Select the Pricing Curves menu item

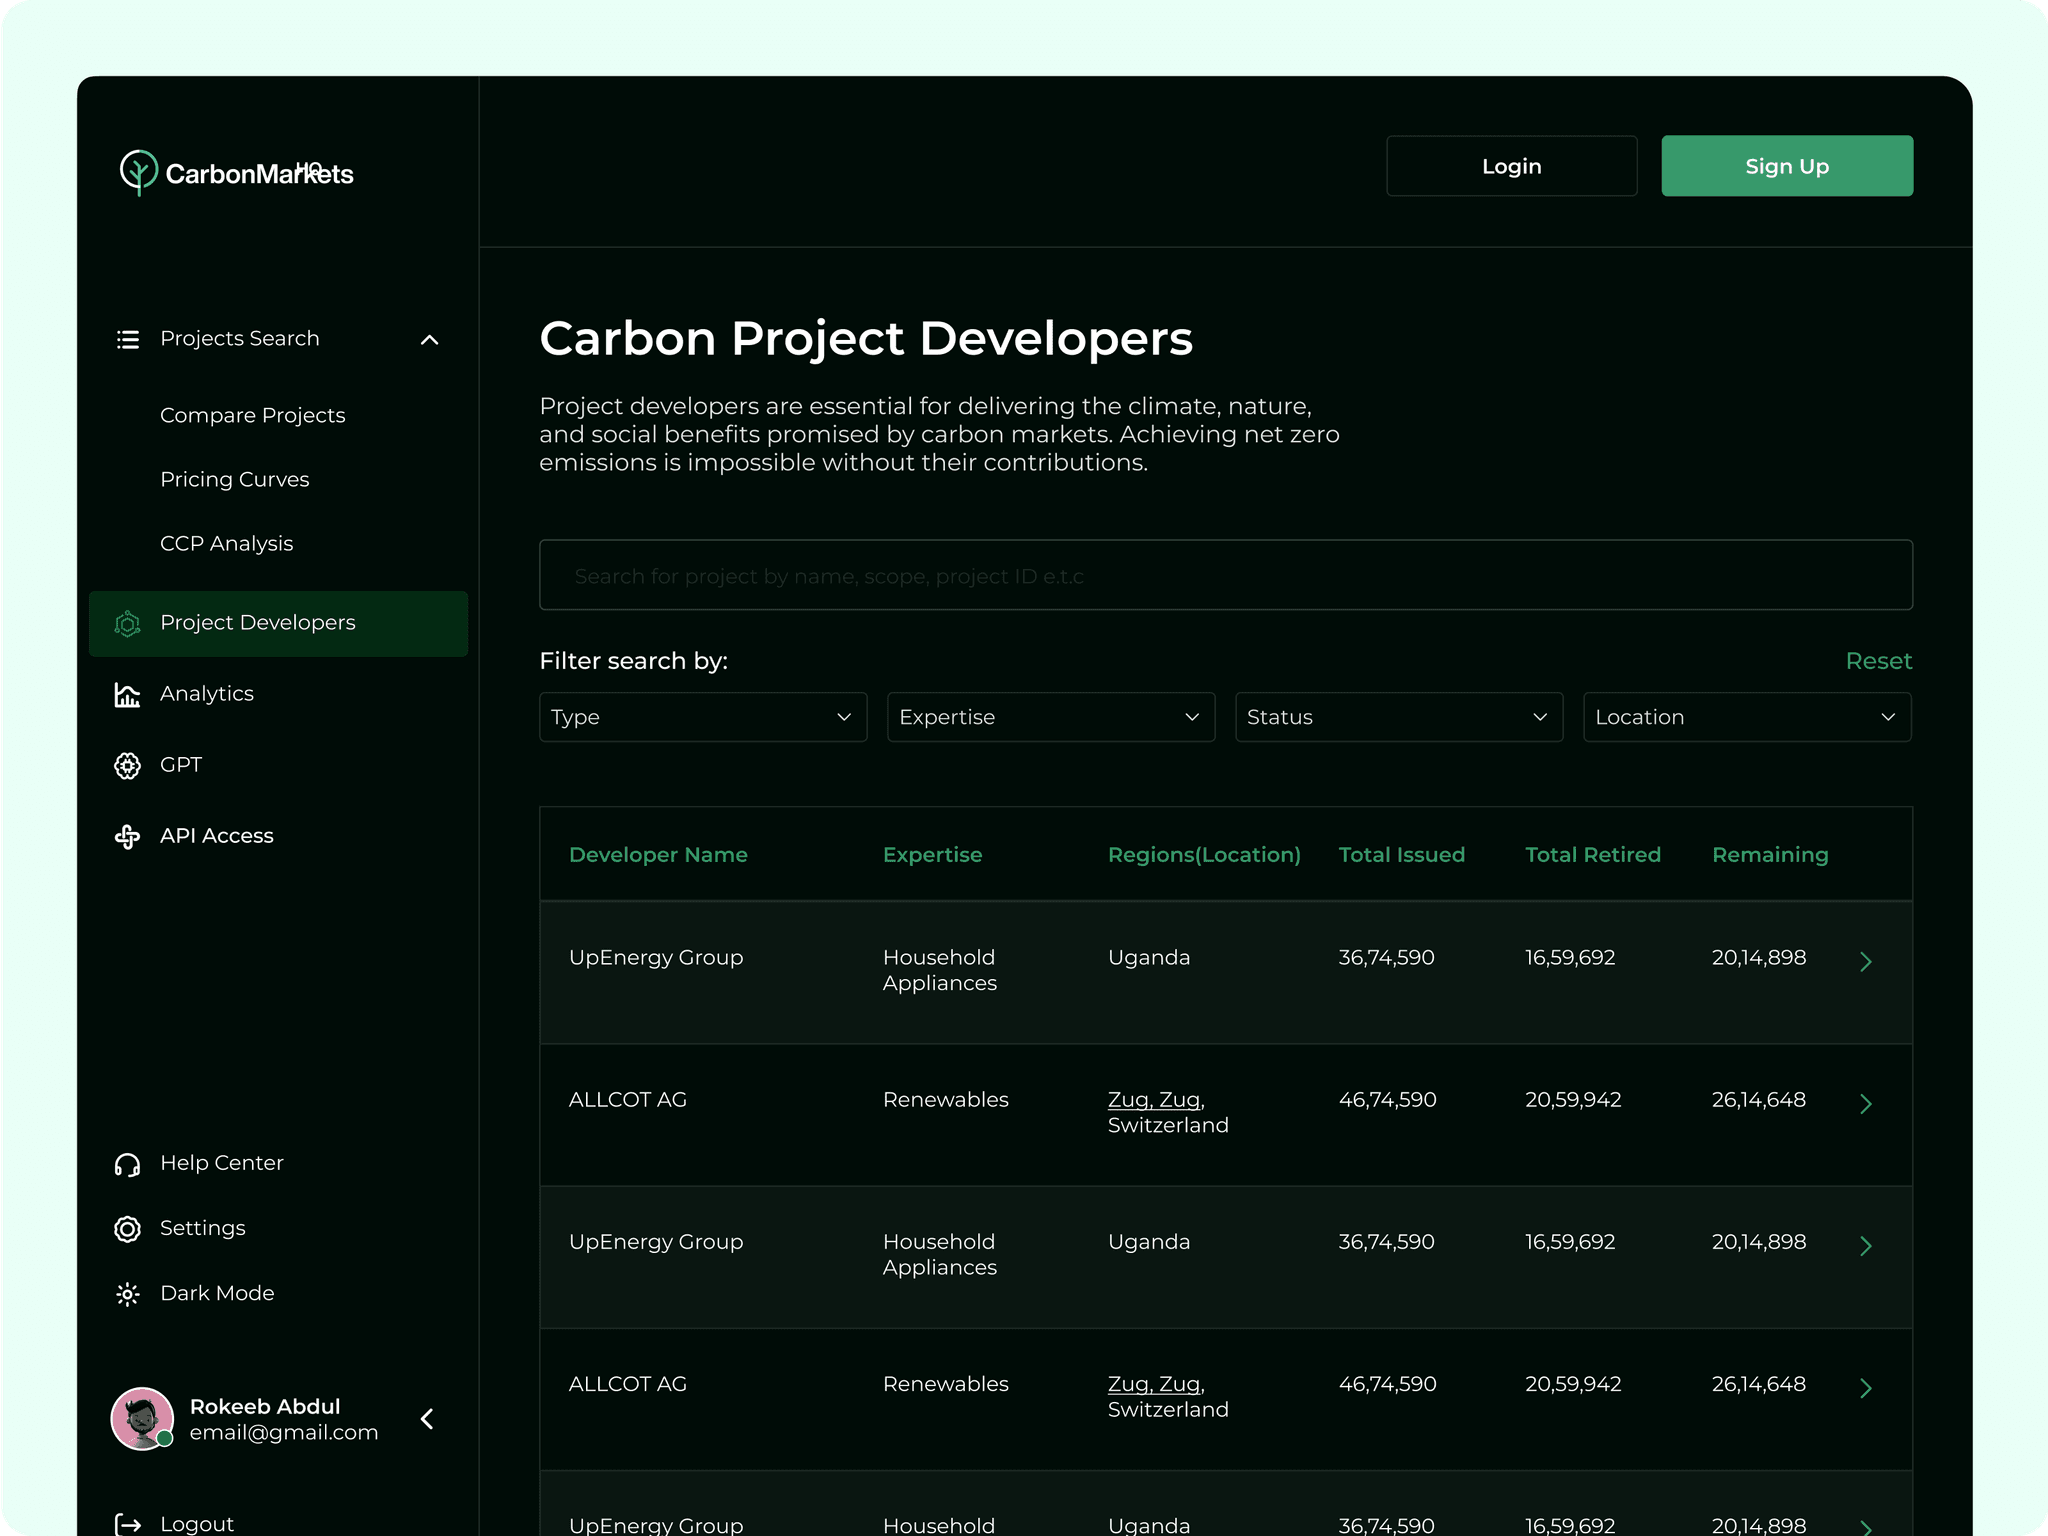234,479
